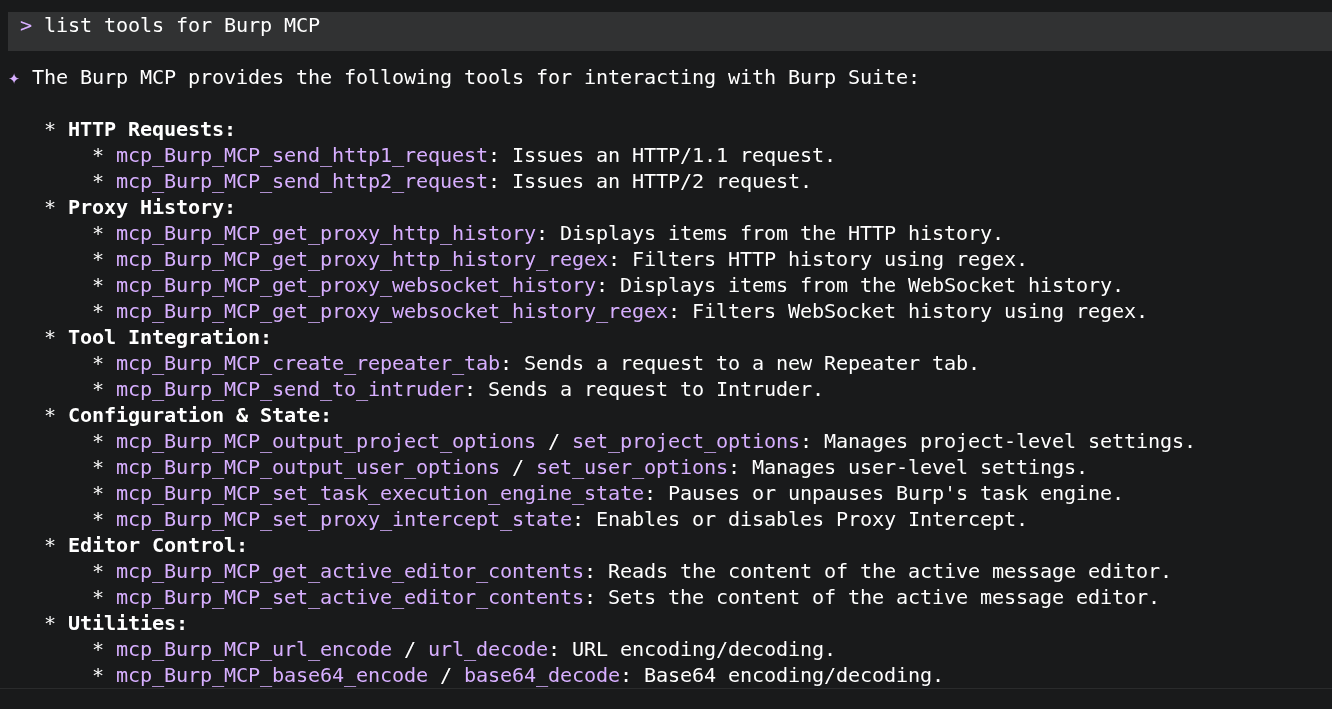Image resolution: width=1332 pixels, height=709 pixels.
Task: Click the 'Proxy History:' section heading
Action: click(x=152, y=208)
